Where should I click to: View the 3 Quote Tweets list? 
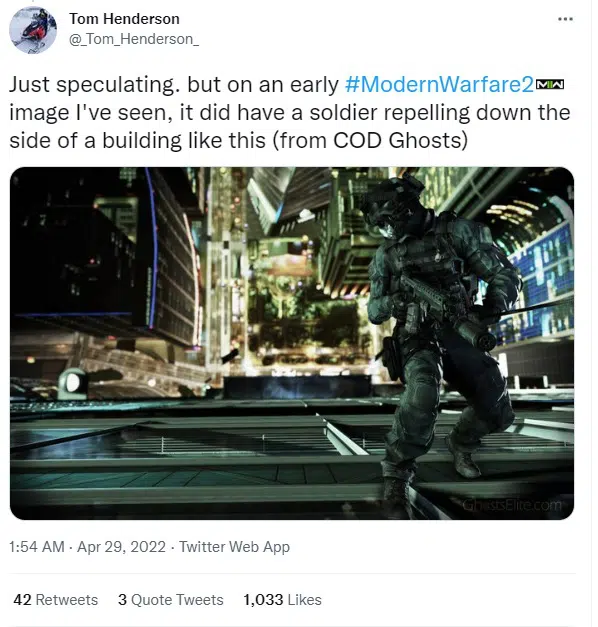[171, 600]
